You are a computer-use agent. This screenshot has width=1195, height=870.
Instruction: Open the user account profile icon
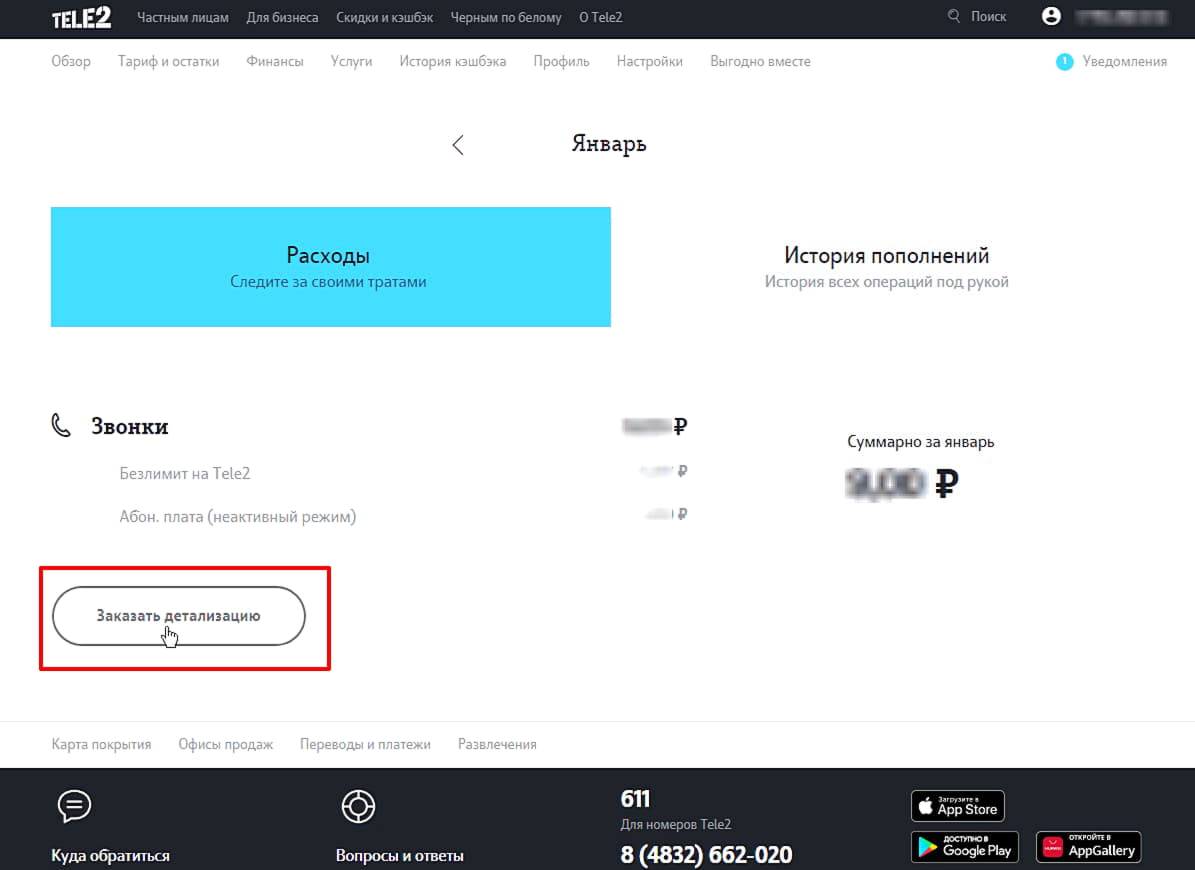[1050, 17]
